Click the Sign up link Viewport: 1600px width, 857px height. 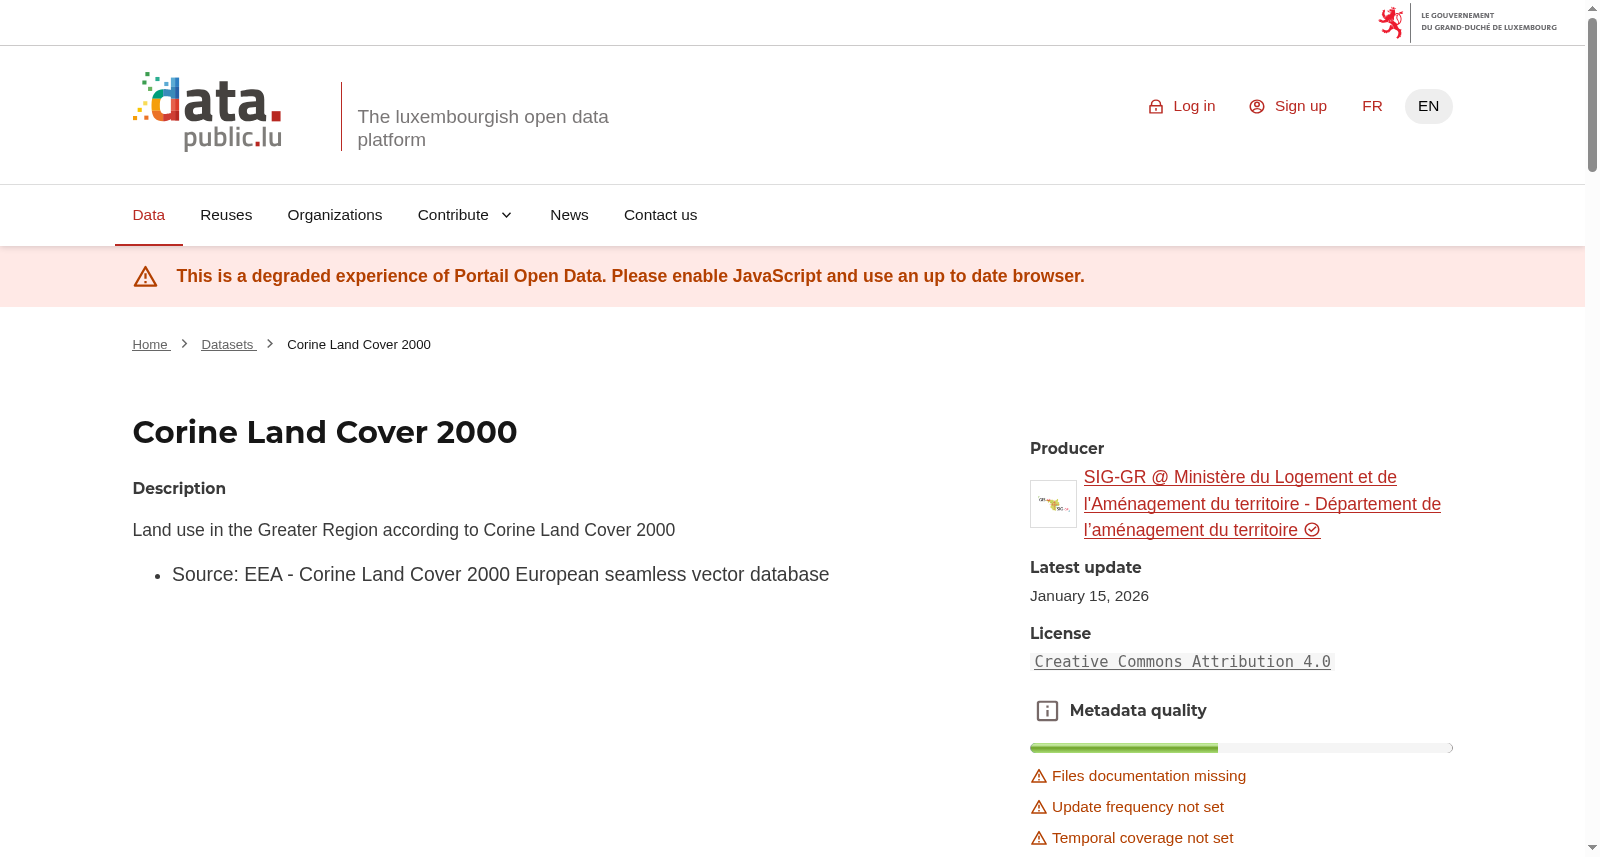[x=1288, y=106]
